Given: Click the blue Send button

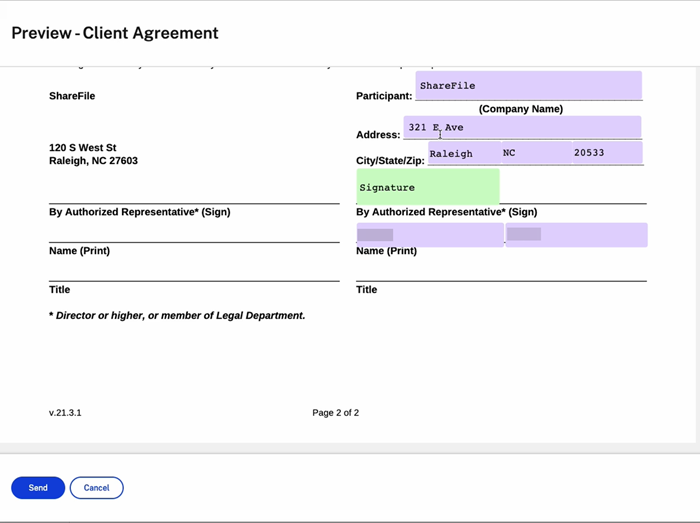Looking at the screenshot, I should coord(38,488).
